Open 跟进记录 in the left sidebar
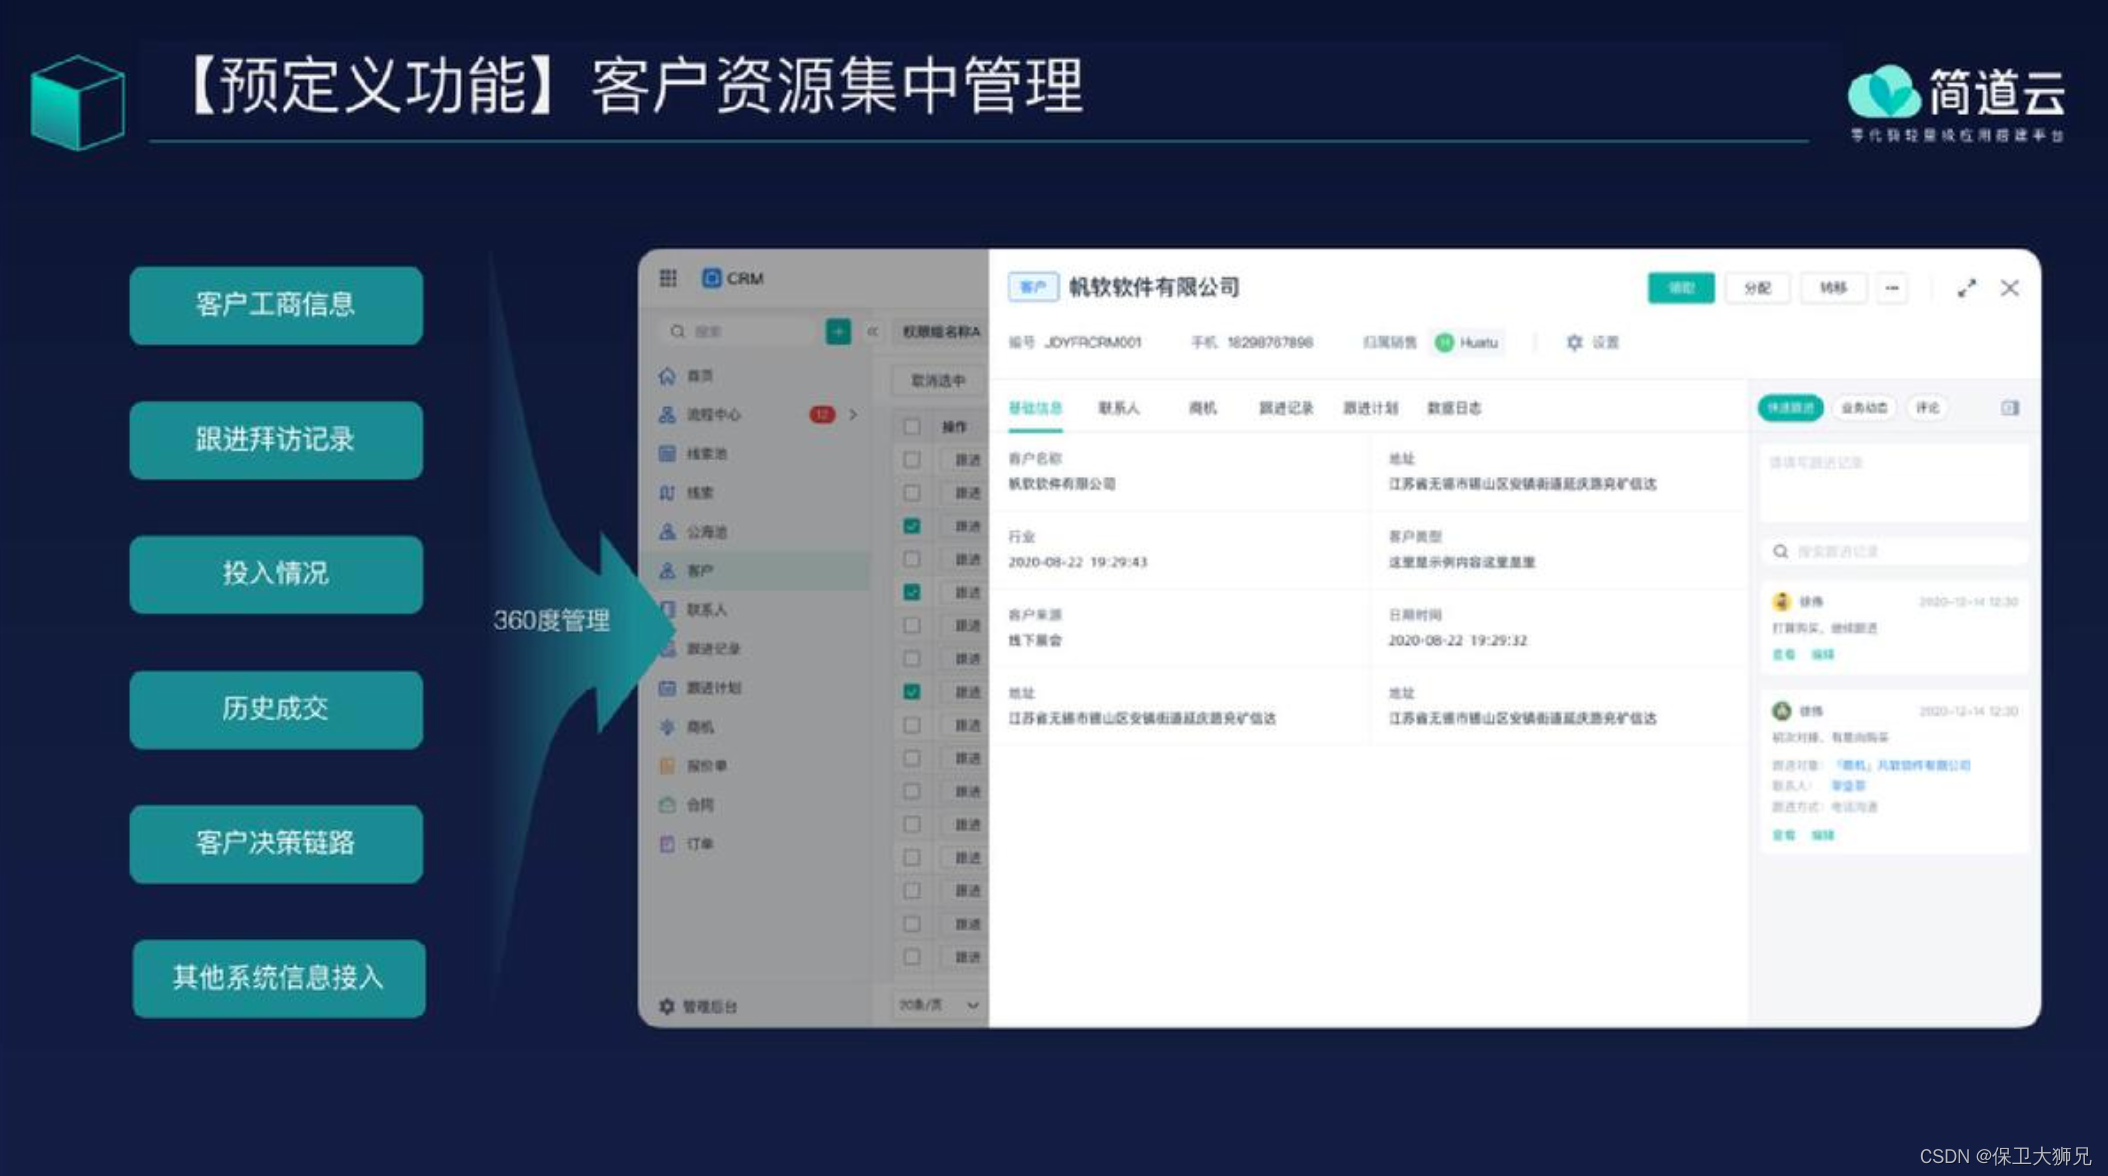This screenshot has width=2108, height=1176. coord(713,649)
